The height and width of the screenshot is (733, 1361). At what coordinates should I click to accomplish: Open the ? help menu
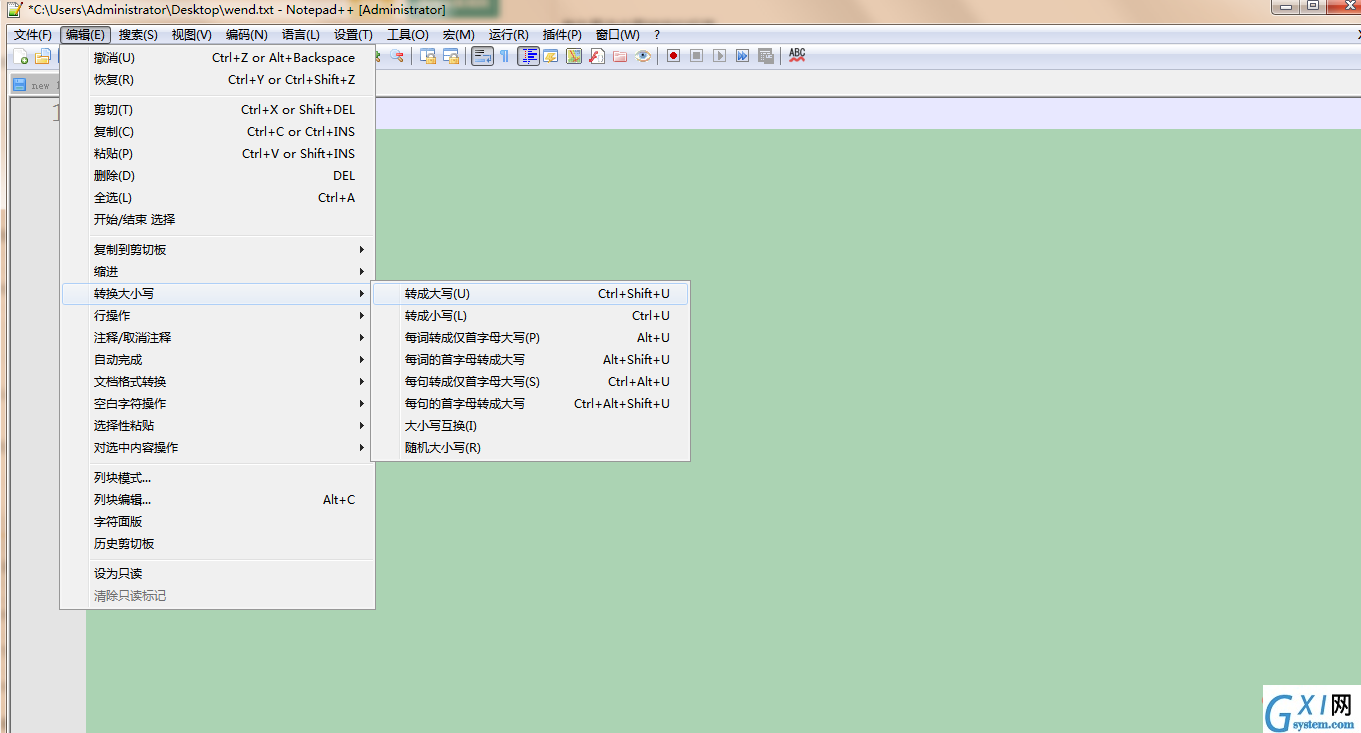(657, 35)
